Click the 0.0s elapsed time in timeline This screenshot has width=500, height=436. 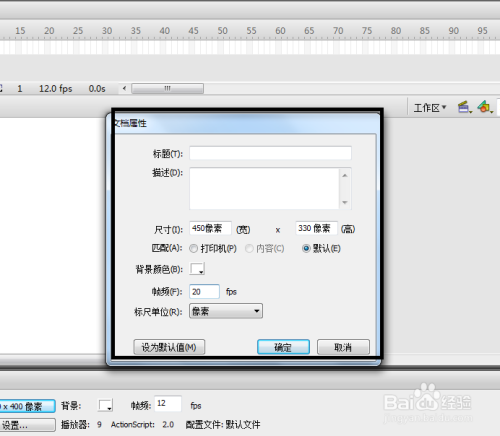[97, 89]
